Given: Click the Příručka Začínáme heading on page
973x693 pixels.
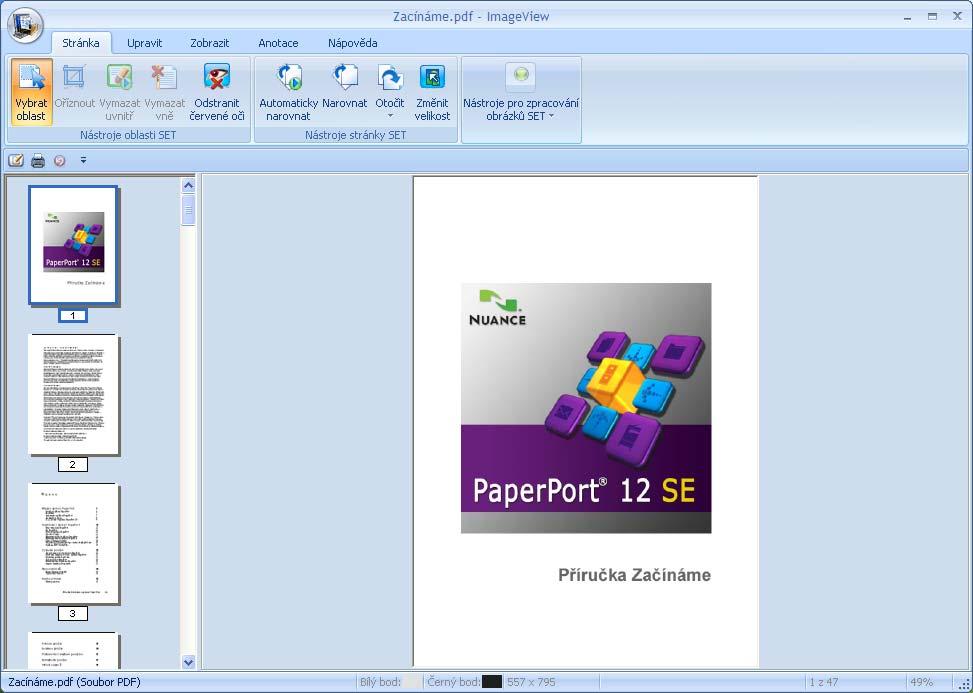Looking at the screenshot, I should pyautogui.click(x=634, y=575).
